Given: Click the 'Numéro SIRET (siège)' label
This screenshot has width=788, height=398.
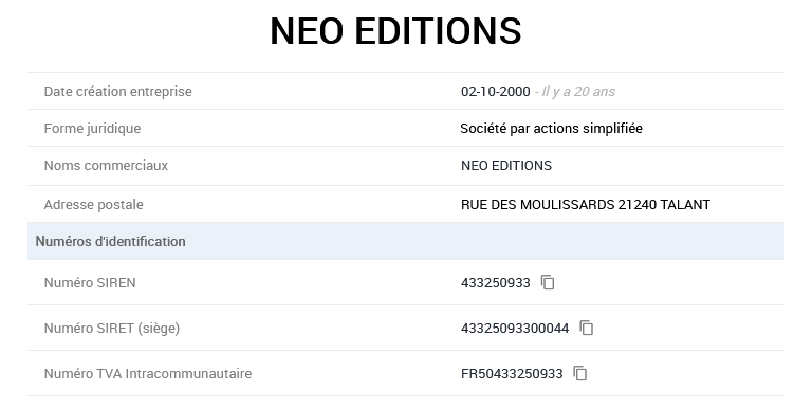Looking at the screenshot, I should (112, 328).
